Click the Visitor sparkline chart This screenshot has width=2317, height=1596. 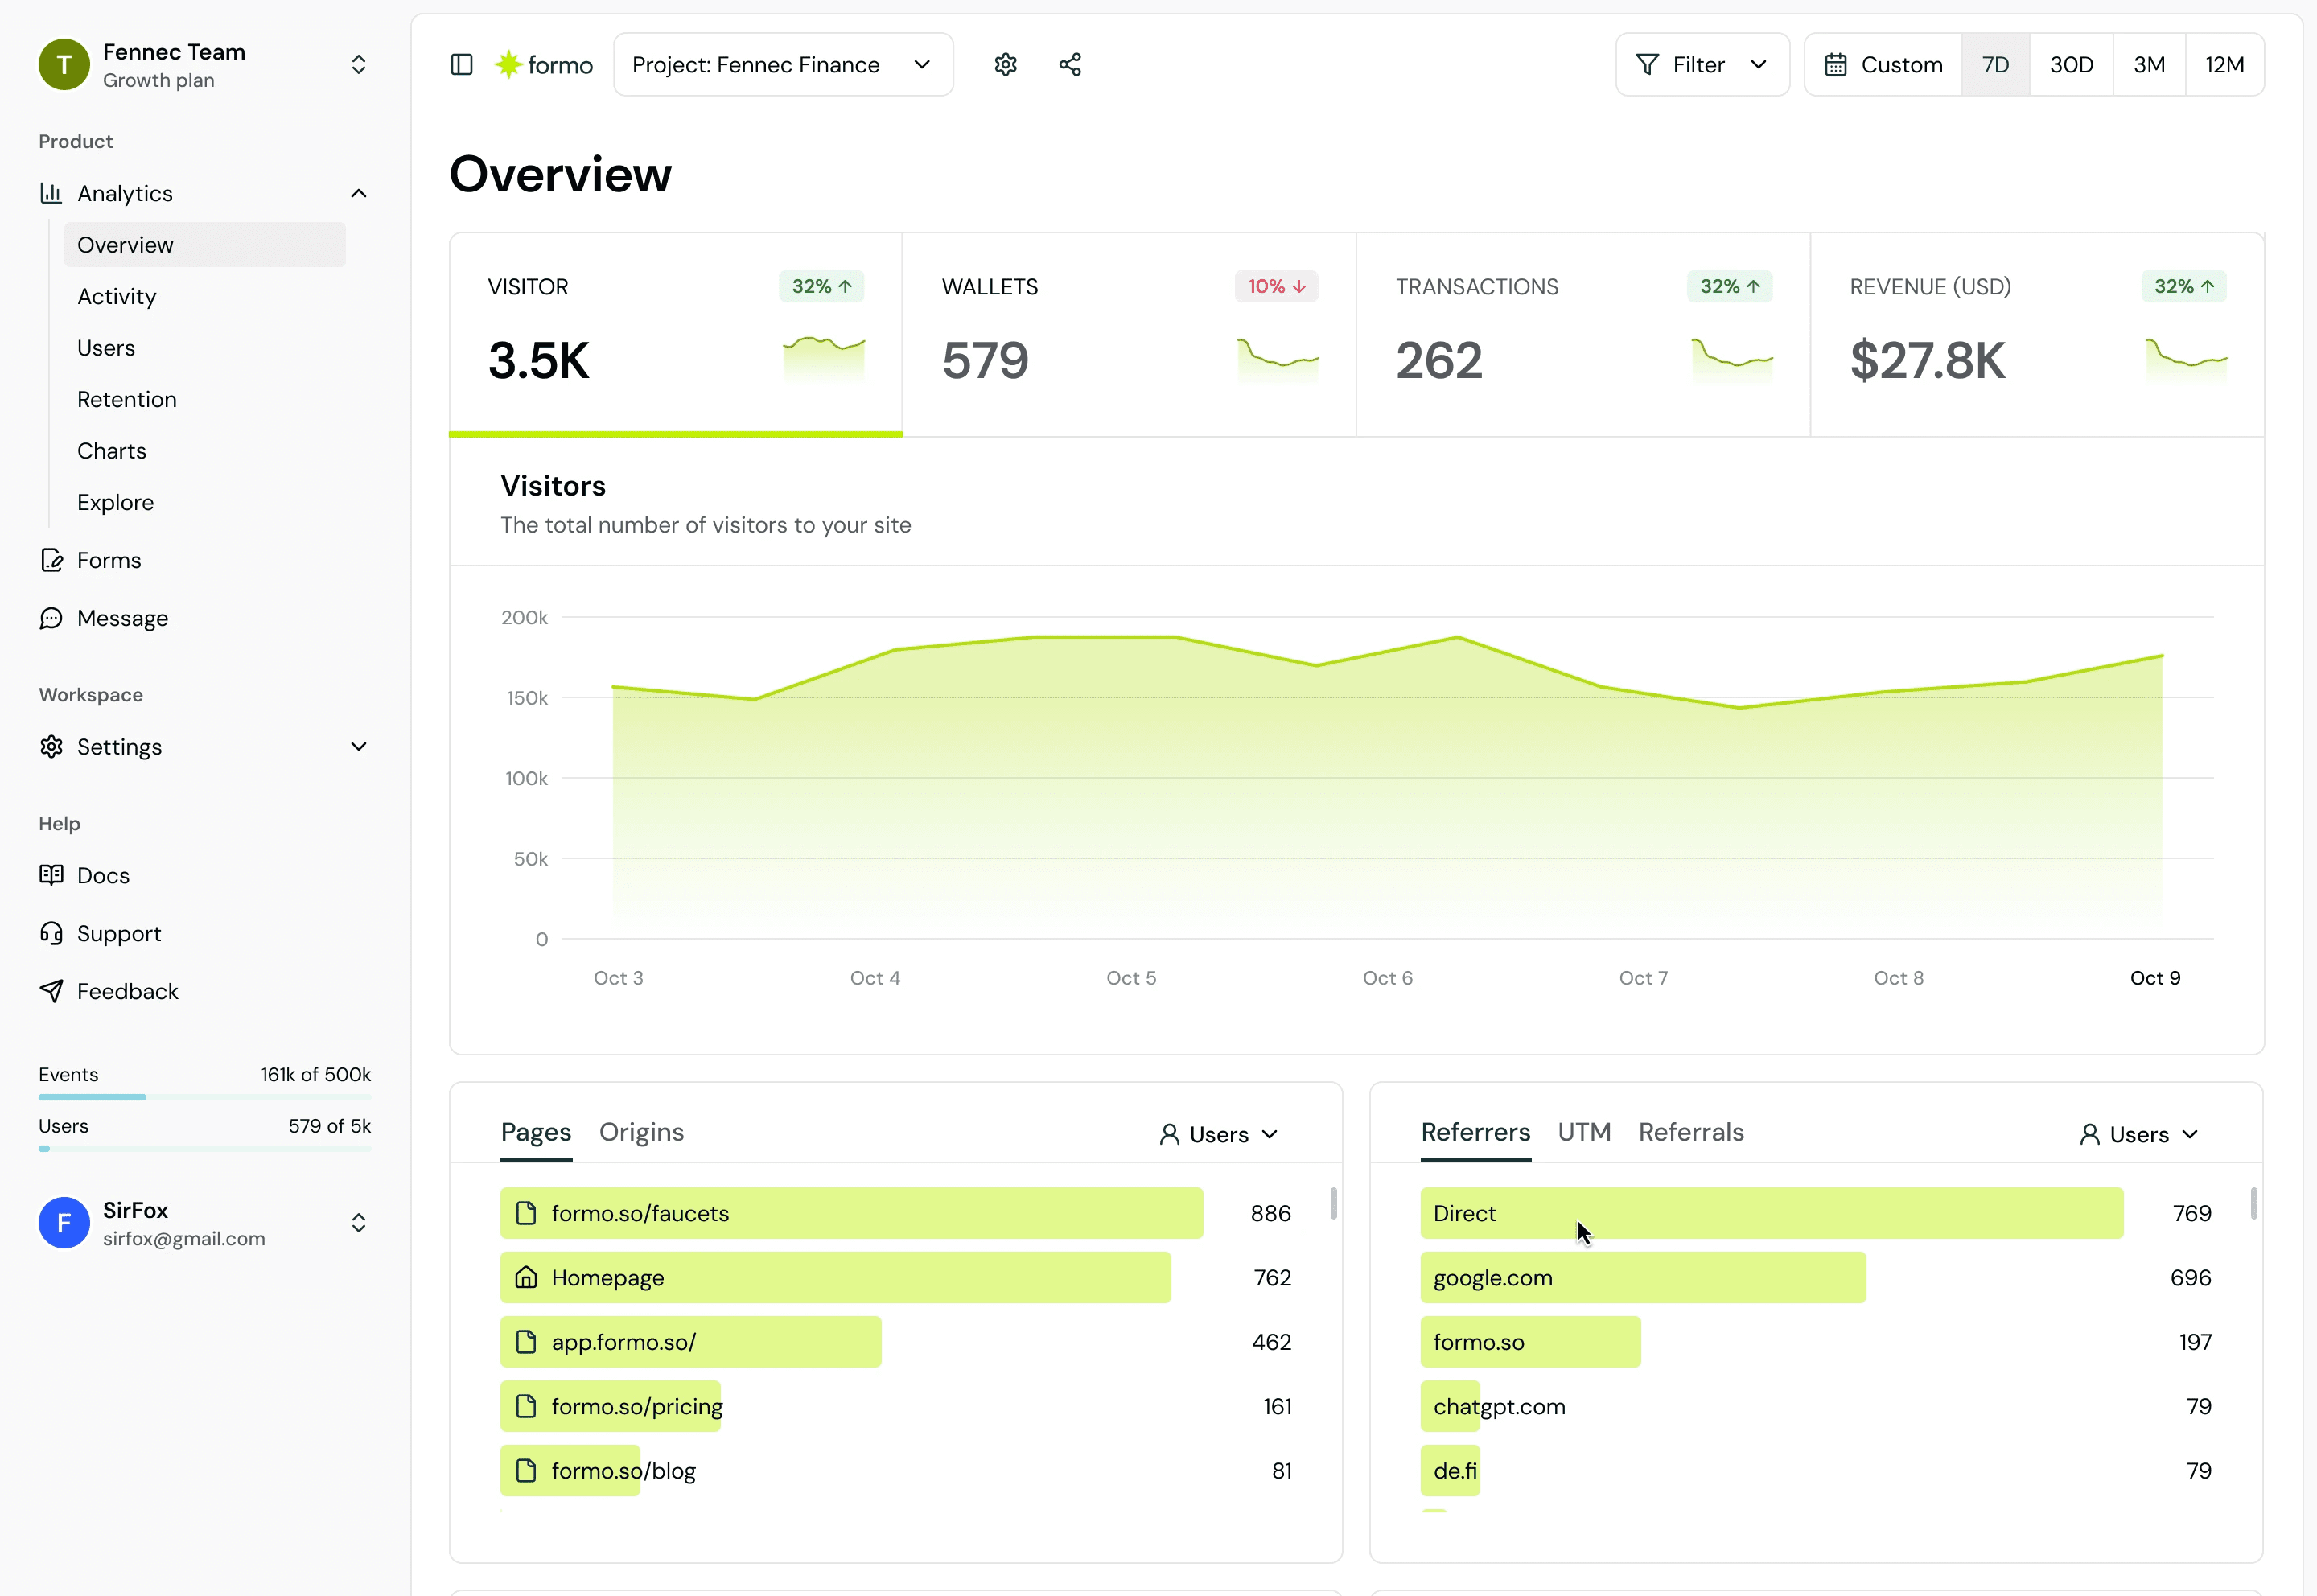point(824,360)
